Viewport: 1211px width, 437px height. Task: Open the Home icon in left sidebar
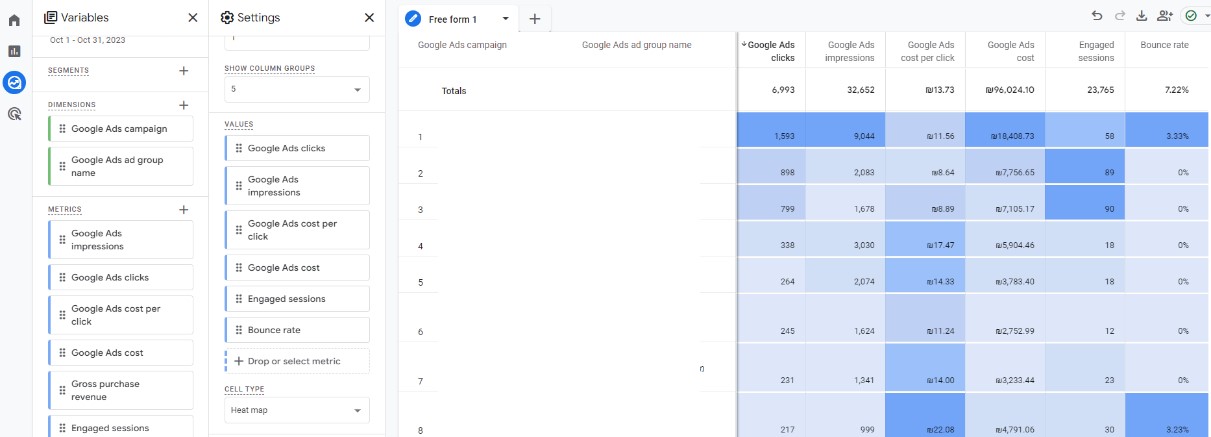14,19
